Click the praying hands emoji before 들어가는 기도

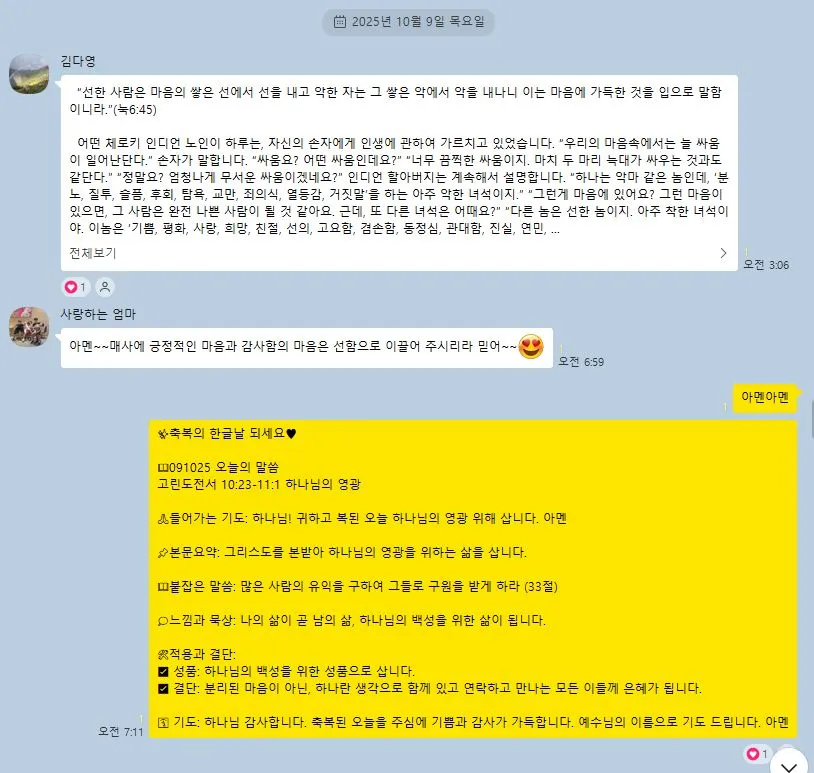click(x=162, y=519)
